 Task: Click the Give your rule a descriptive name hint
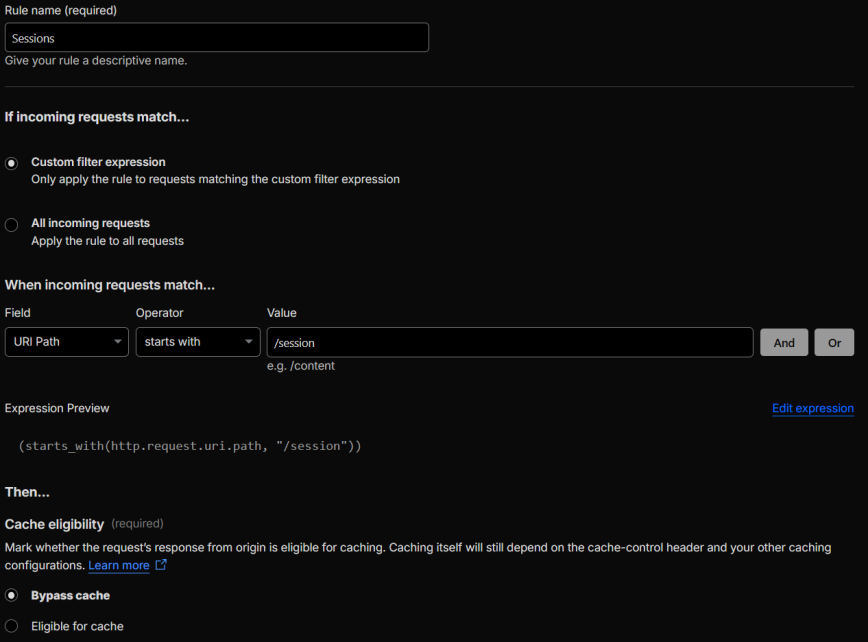[96, 60]
